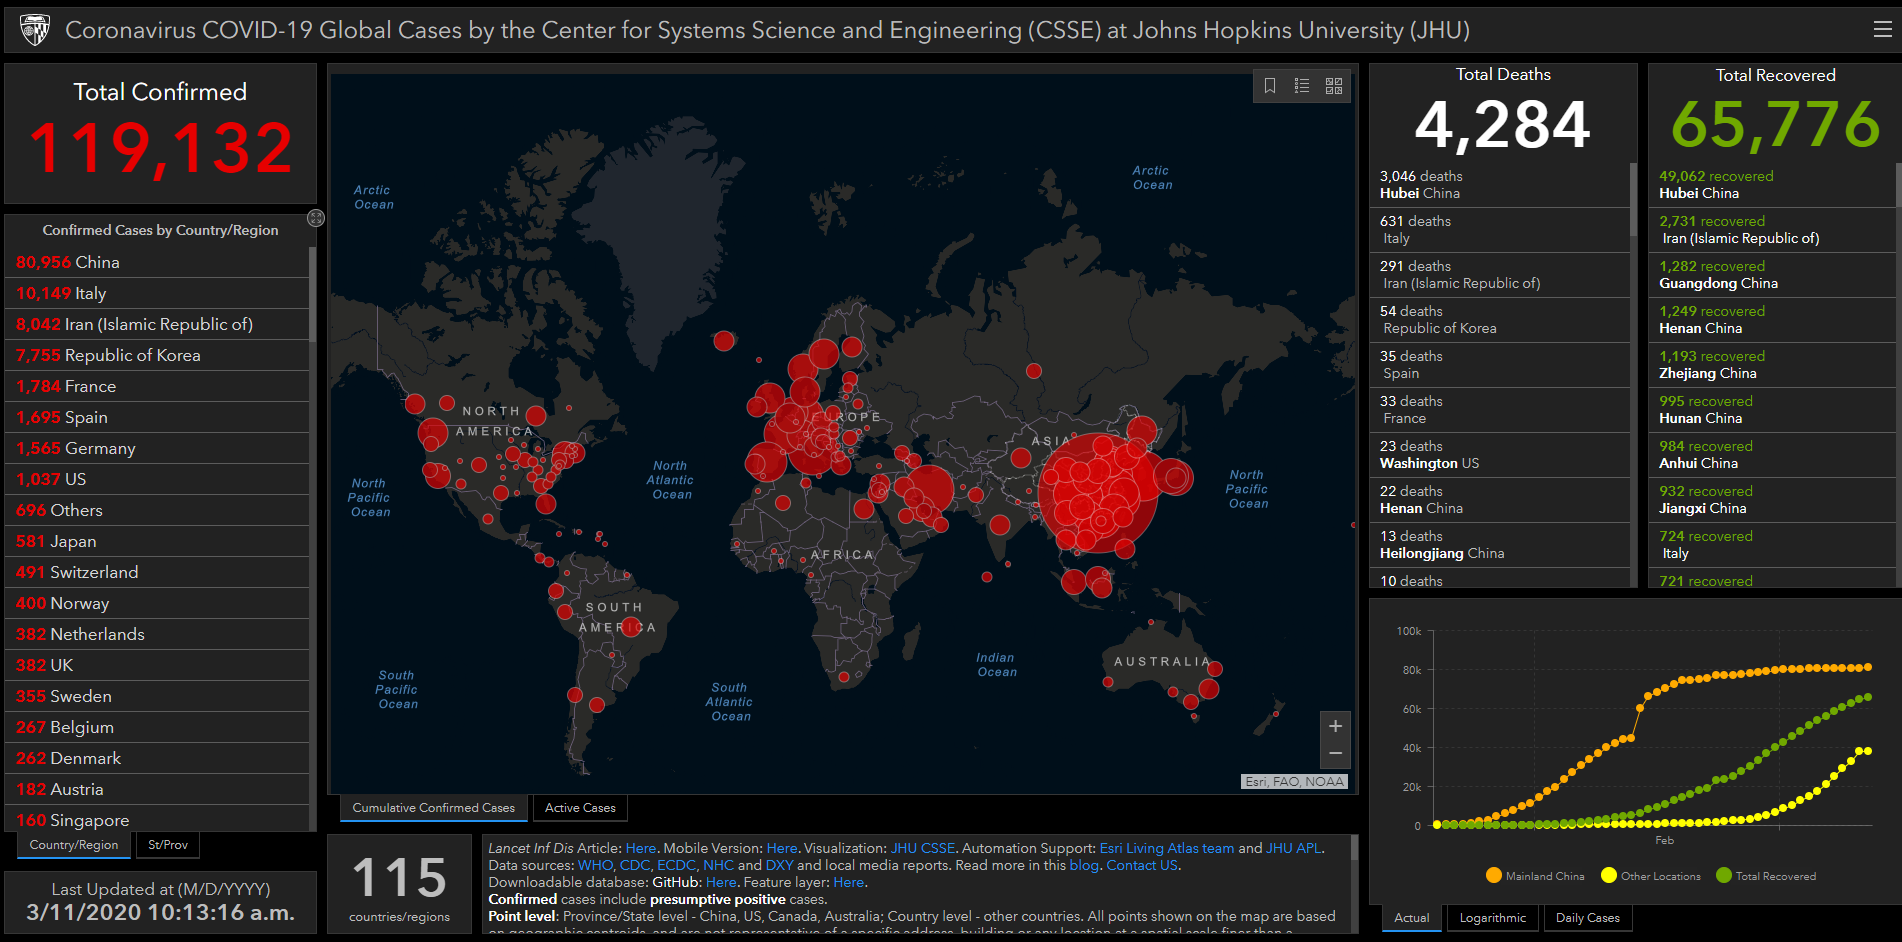This screenshot has height=942, width=1902.
Task: Click the Esri, FAO, NOAA attribution
Action: tap(1294, 782)
